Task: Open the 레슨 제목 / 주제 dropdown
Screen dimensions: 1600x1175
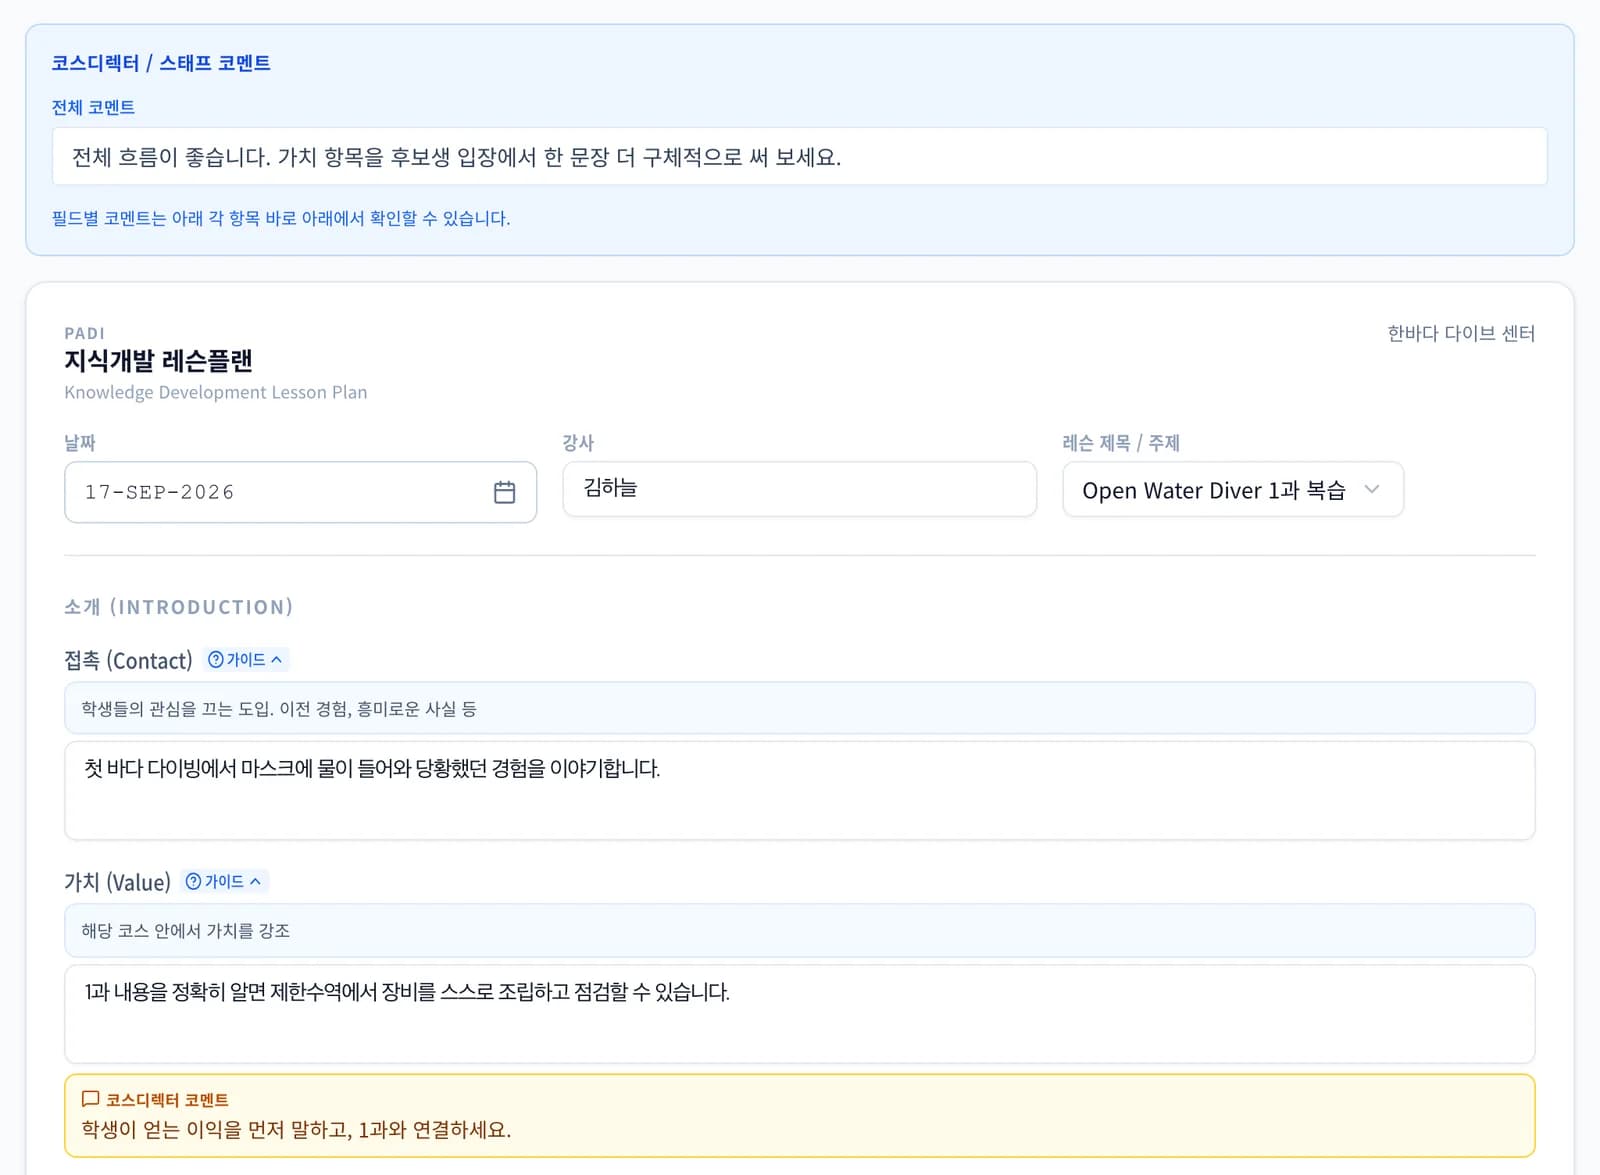Action: tap(1233, 490)
